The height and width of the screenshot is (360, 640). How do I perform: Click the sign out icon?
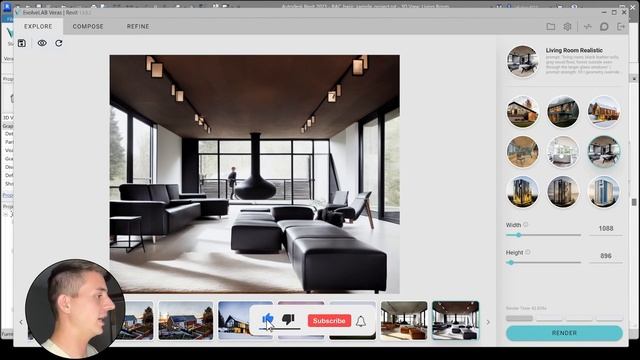[621, 27]
